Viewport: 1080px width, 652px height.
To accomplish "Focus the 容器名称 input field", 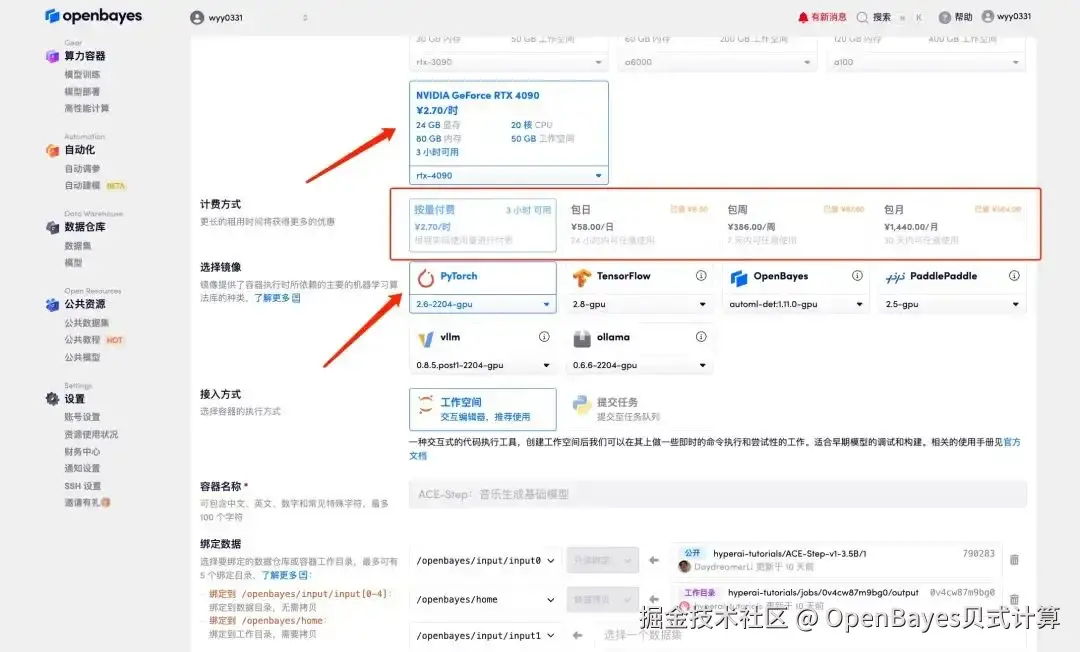I will click(718, 494).
